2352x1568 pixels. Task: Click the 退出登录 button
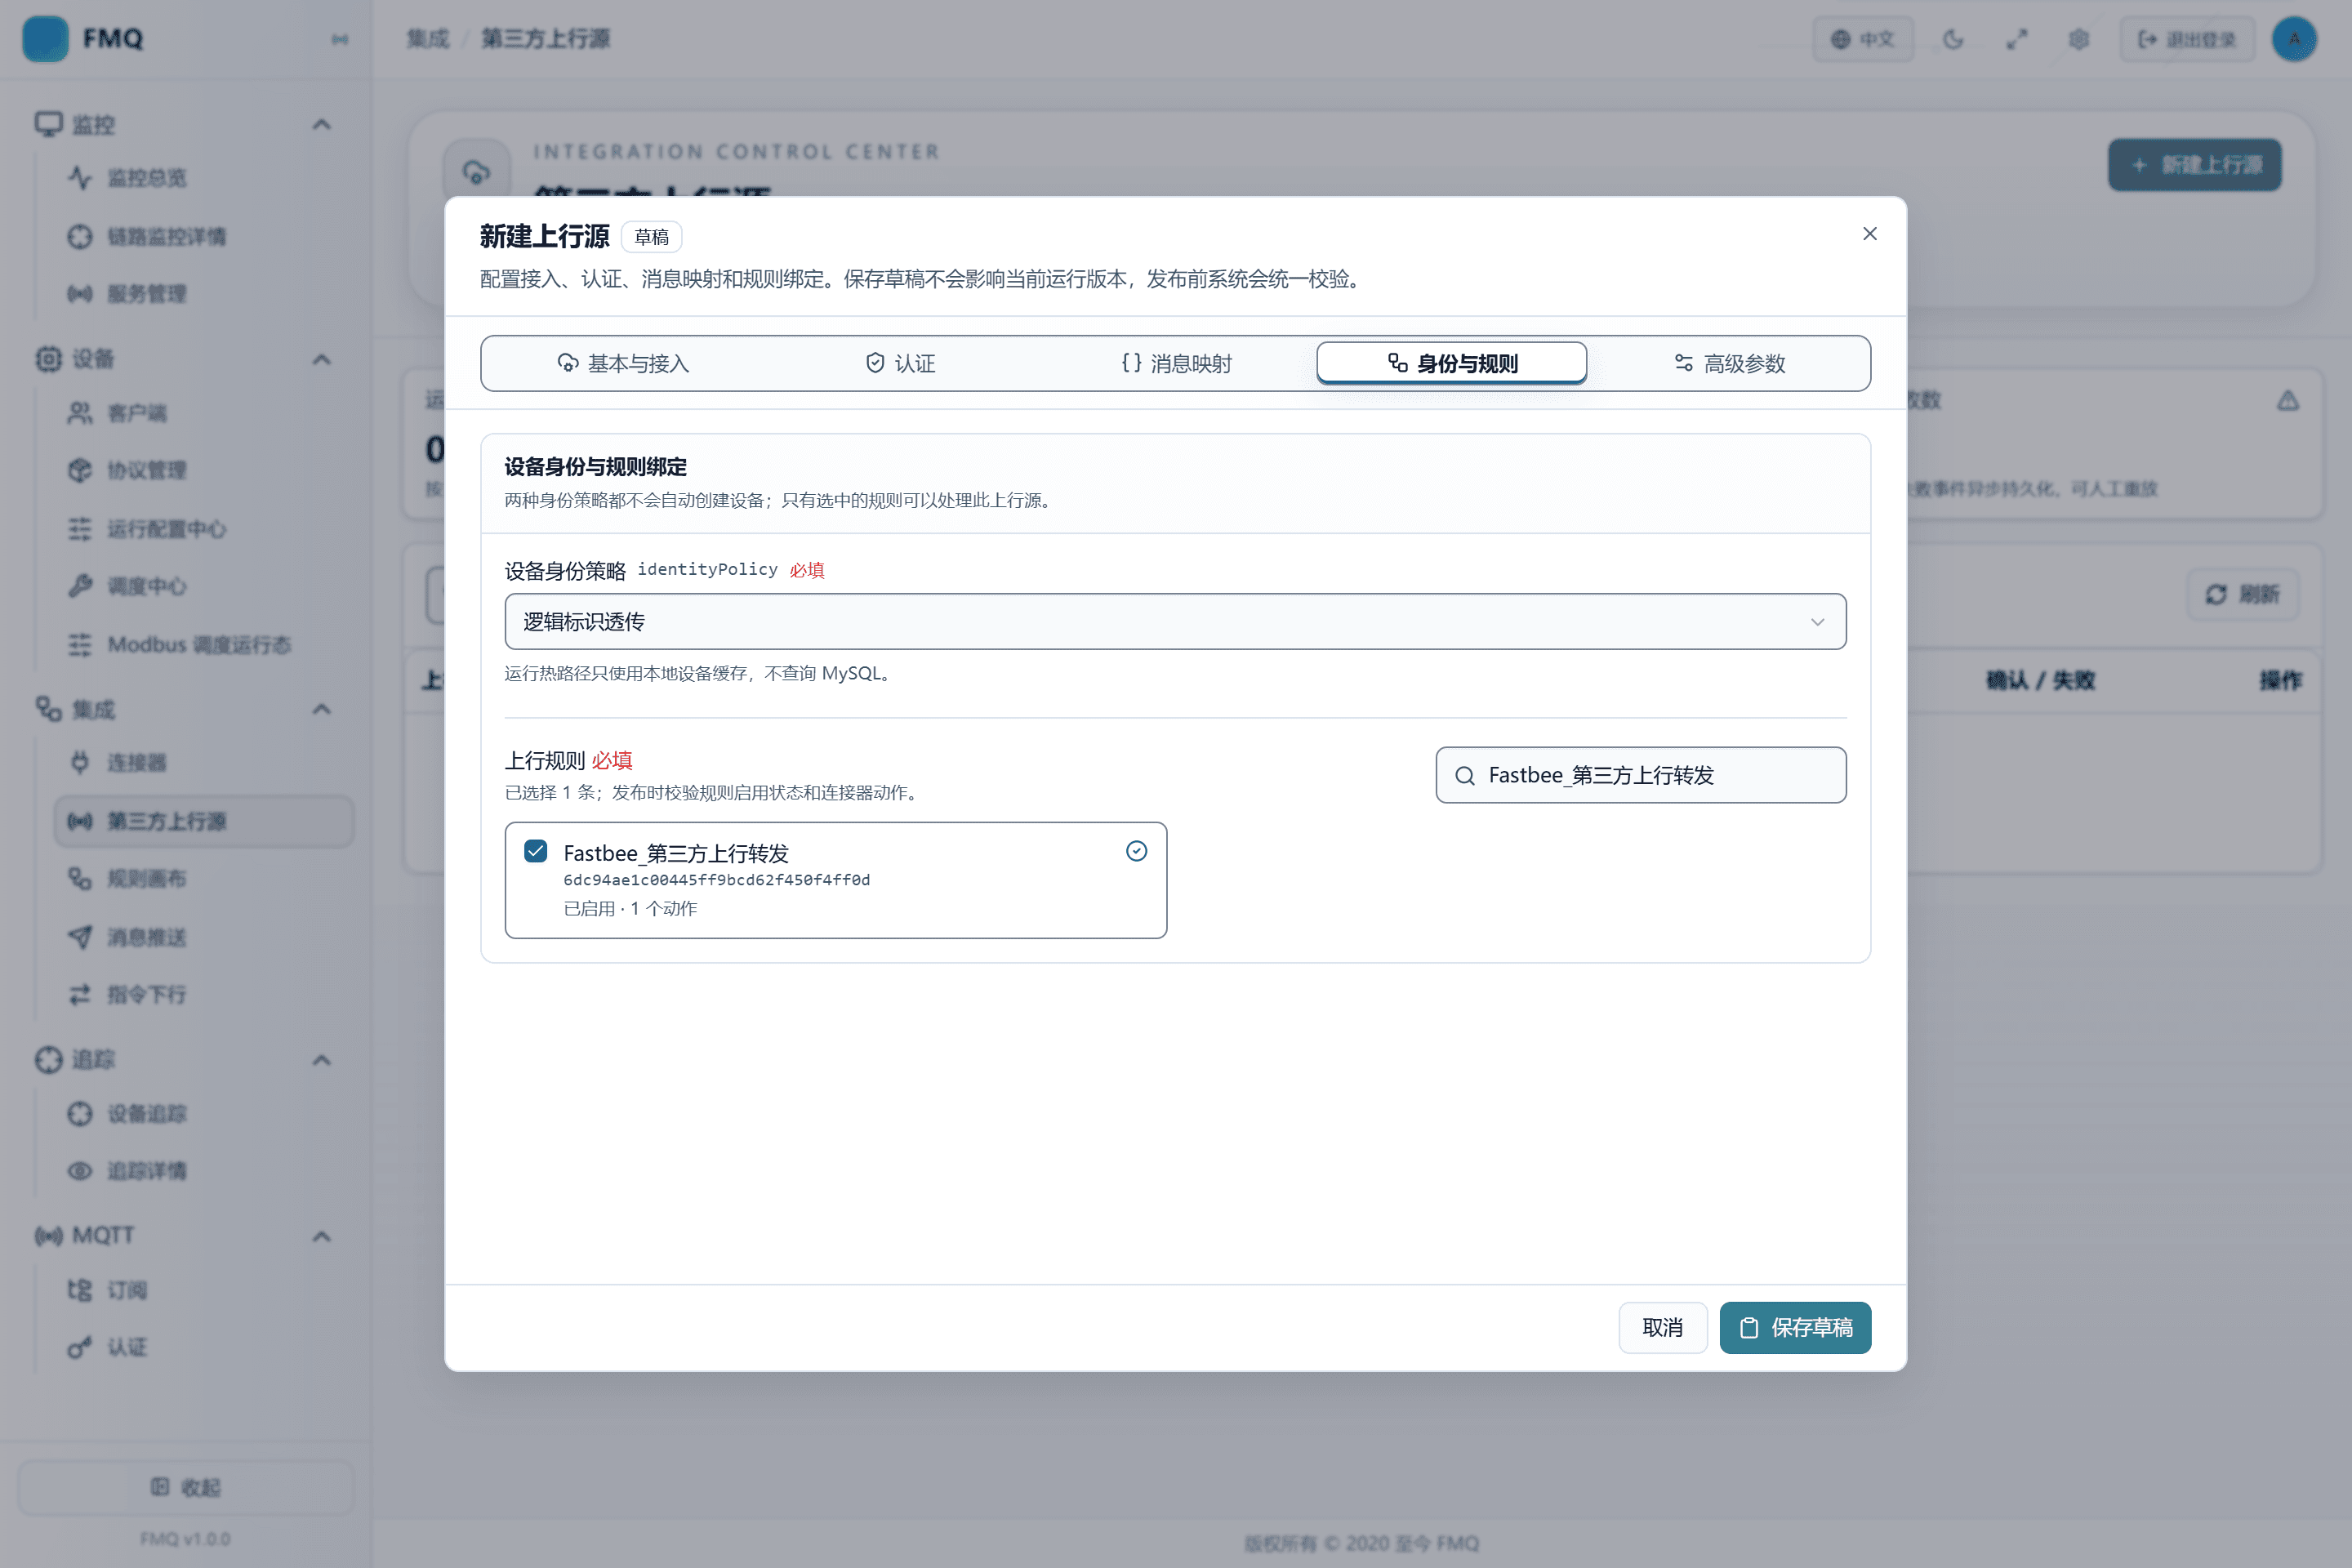click(2187, 39)
